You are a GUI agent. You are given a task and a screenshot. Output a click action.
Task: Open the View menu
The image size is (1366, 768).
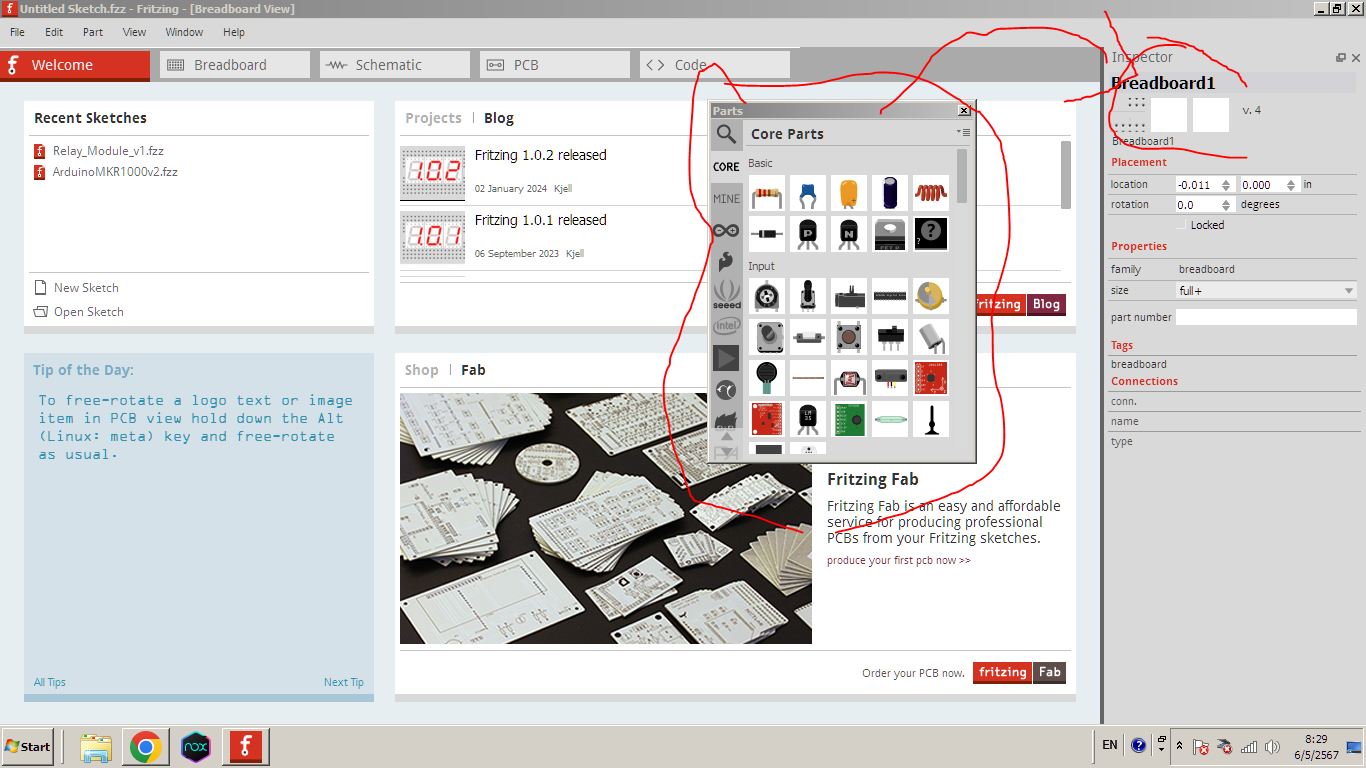134,32
